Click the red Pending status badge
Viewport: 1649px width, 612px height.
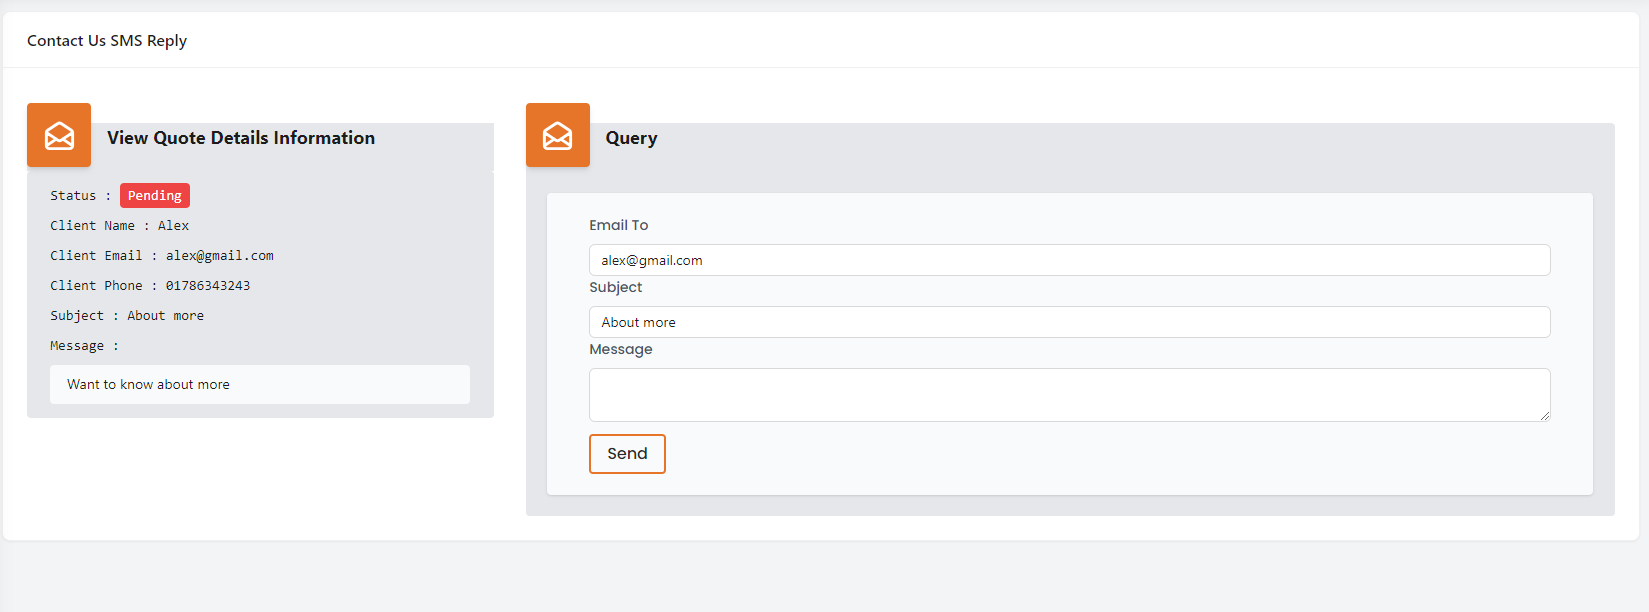pos(155,196)
